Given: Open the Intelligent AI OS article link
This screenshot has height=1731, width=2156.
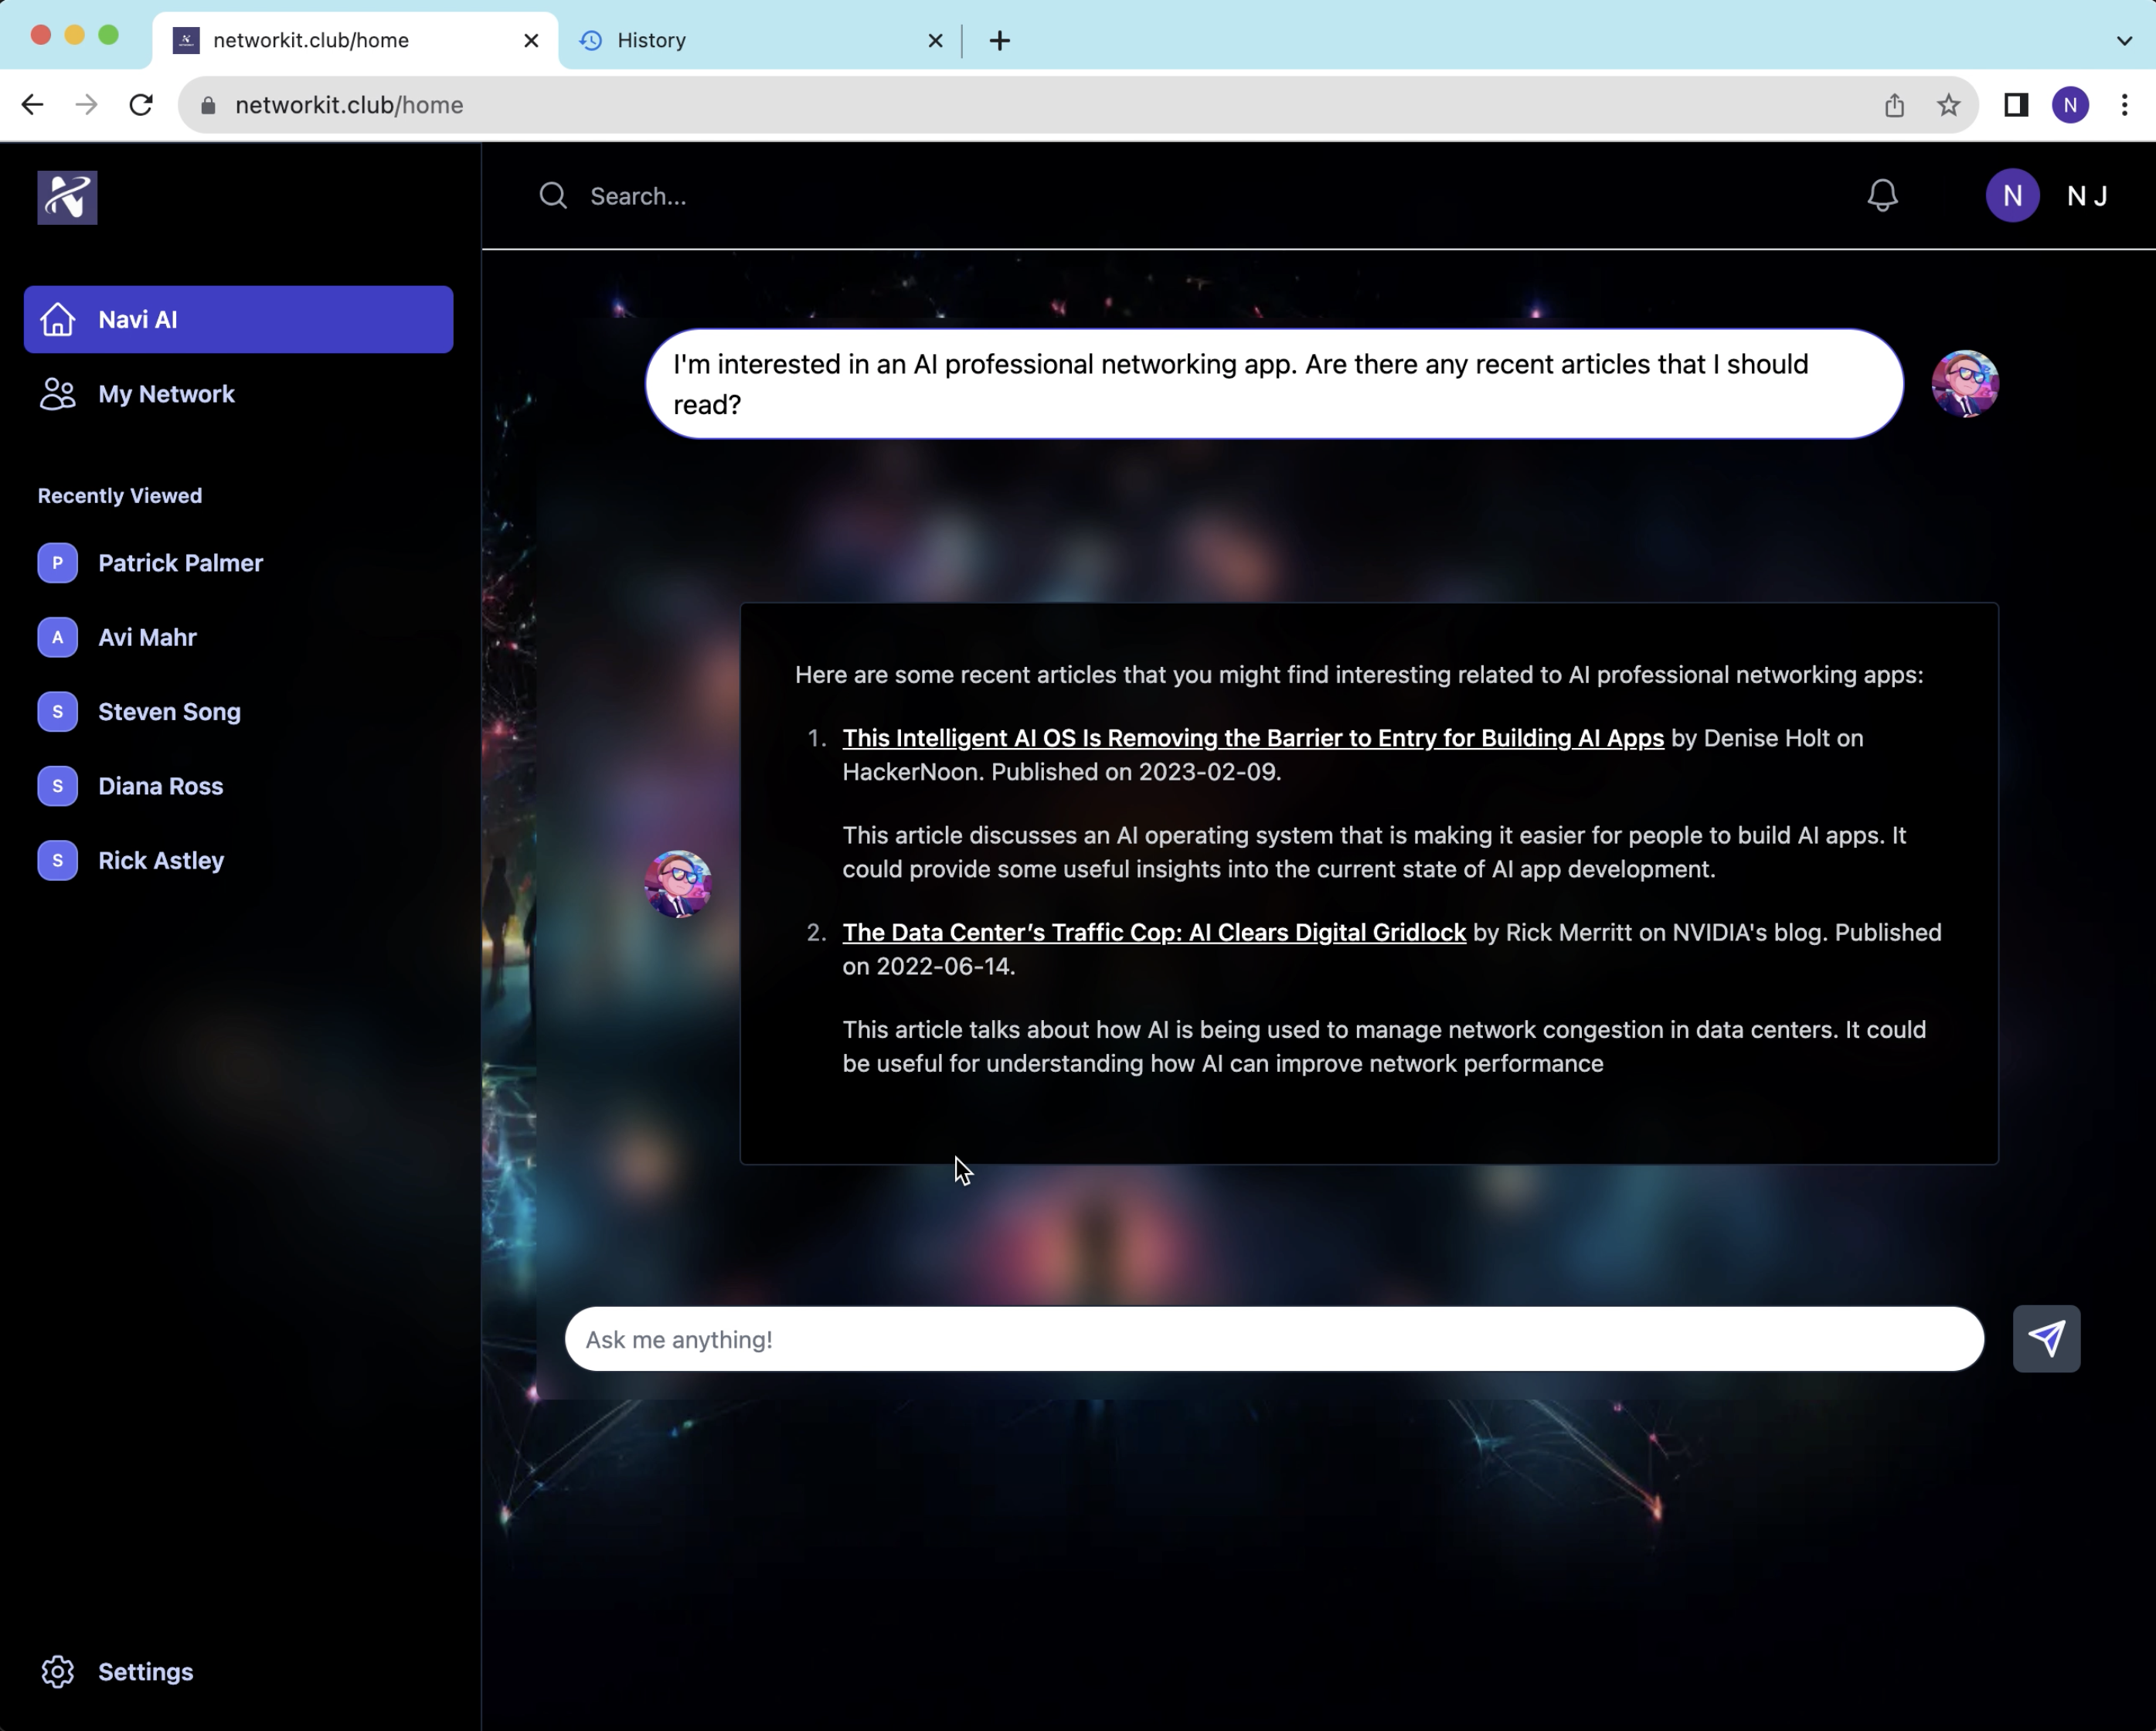Looking at the screenshot, I should (1252, 738).
